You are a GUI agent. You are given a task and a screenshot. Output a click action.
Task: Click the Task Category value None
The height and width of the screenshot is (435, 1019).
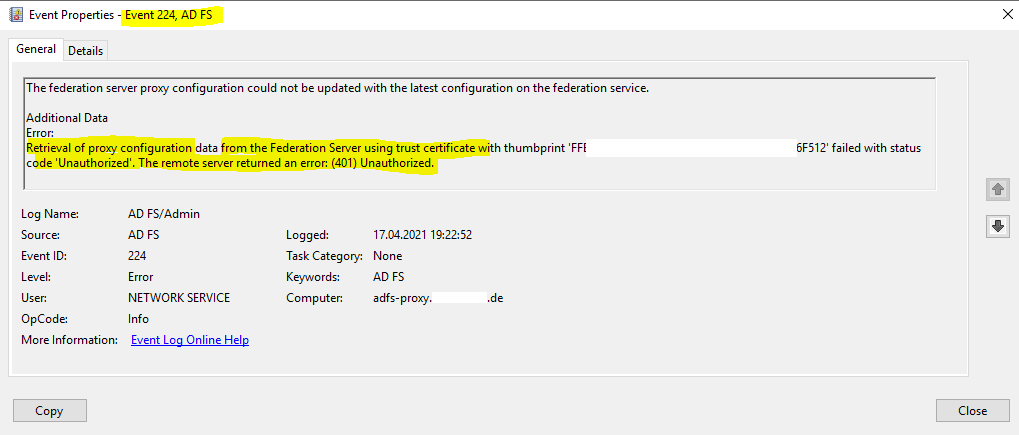pyautogui.click(x=387, y=256)
